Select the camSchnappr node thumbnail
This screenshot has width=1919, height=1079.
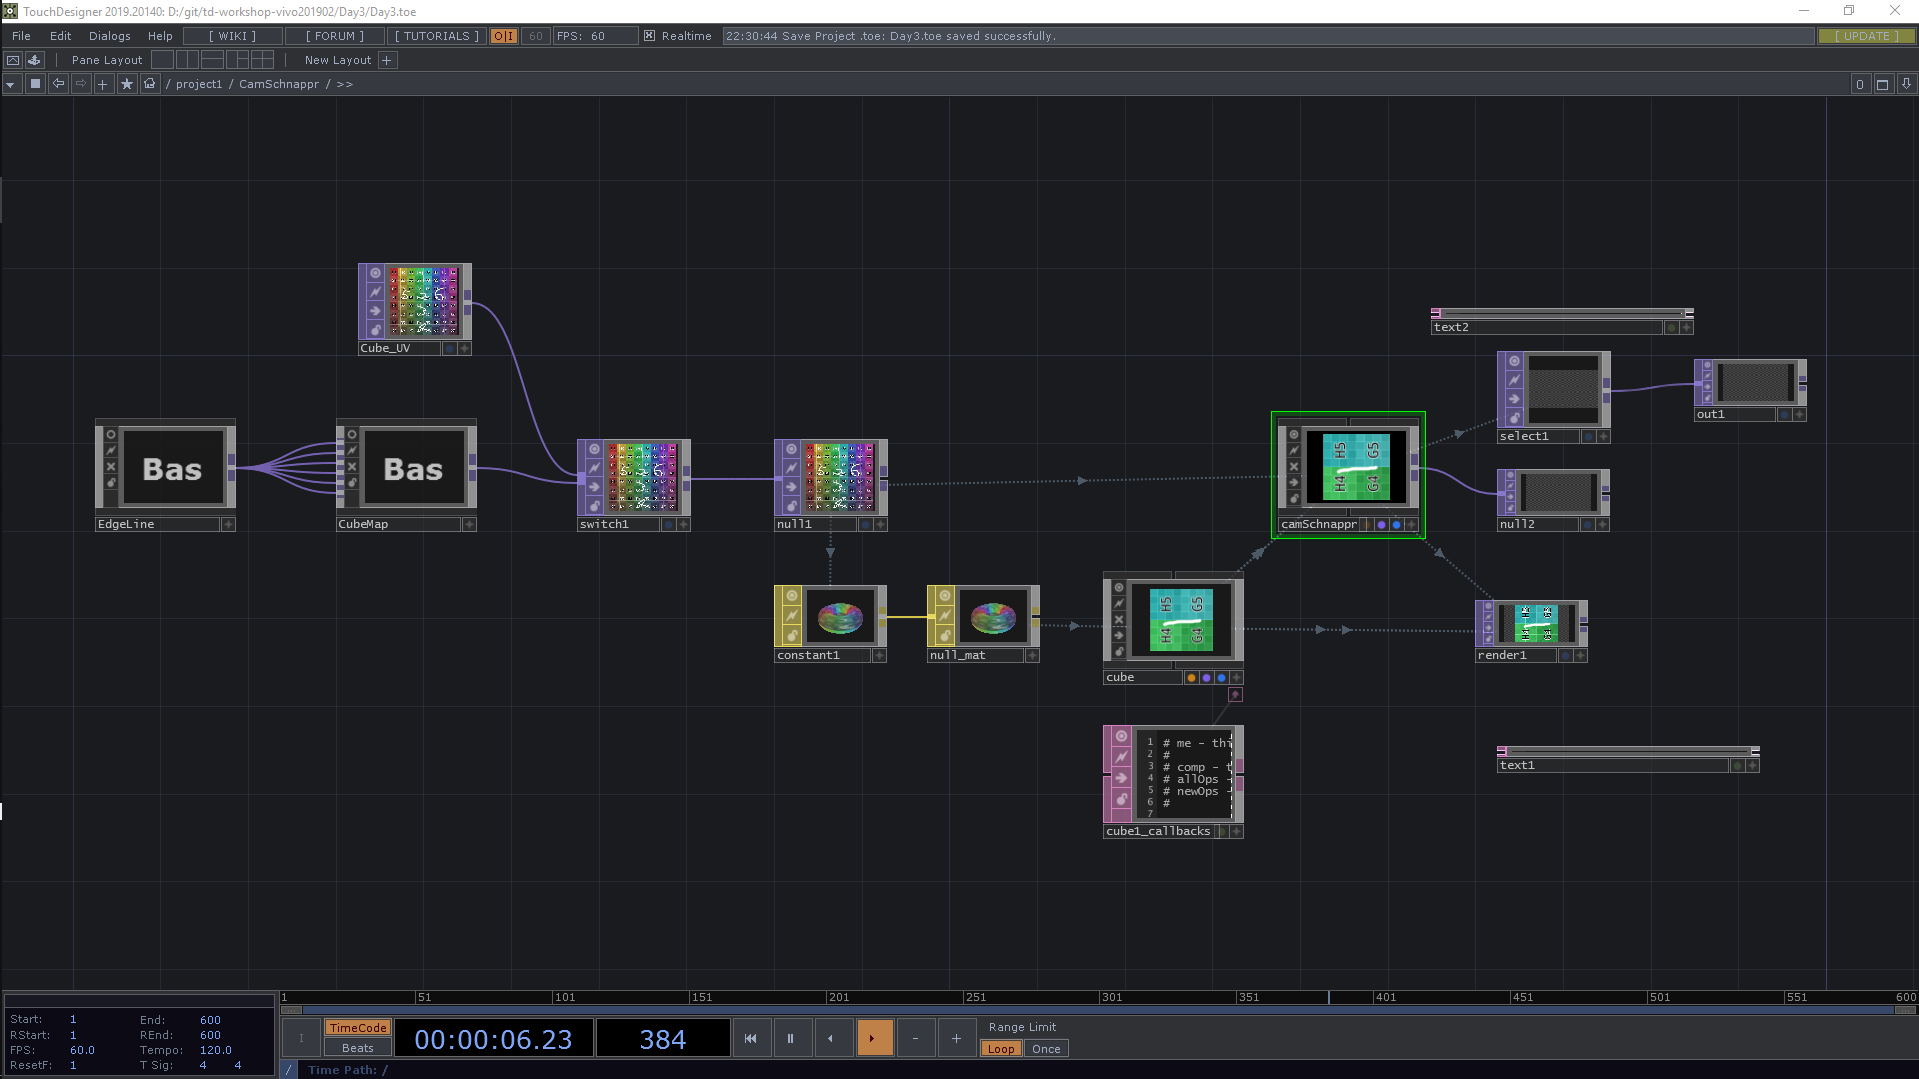pyautogui.click(x=1355, y=466)
